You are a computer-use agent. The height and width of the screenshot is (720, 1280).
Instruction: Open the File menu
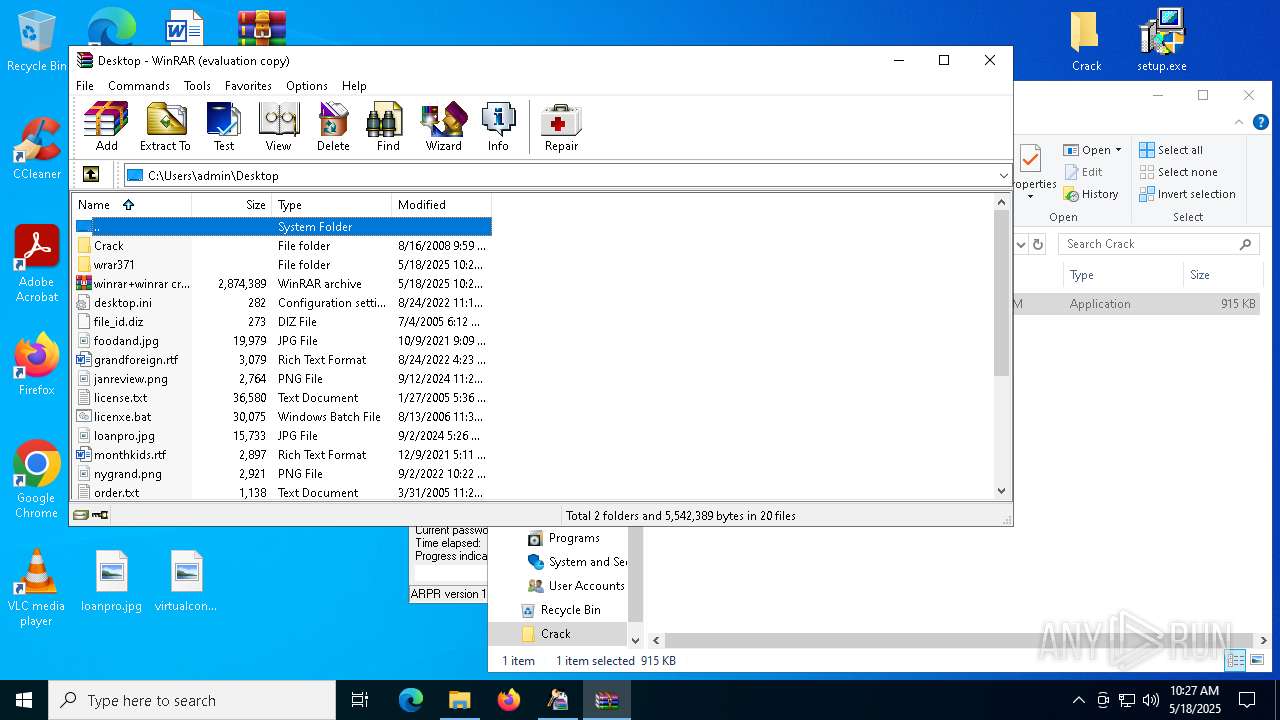coord(85,86)
